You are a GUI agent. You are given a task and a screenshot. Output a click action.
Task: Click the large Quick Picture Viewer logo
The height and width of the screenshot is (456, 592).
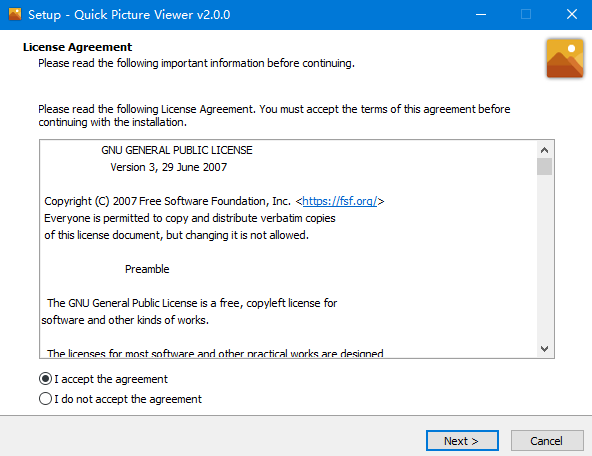point(565,58)
